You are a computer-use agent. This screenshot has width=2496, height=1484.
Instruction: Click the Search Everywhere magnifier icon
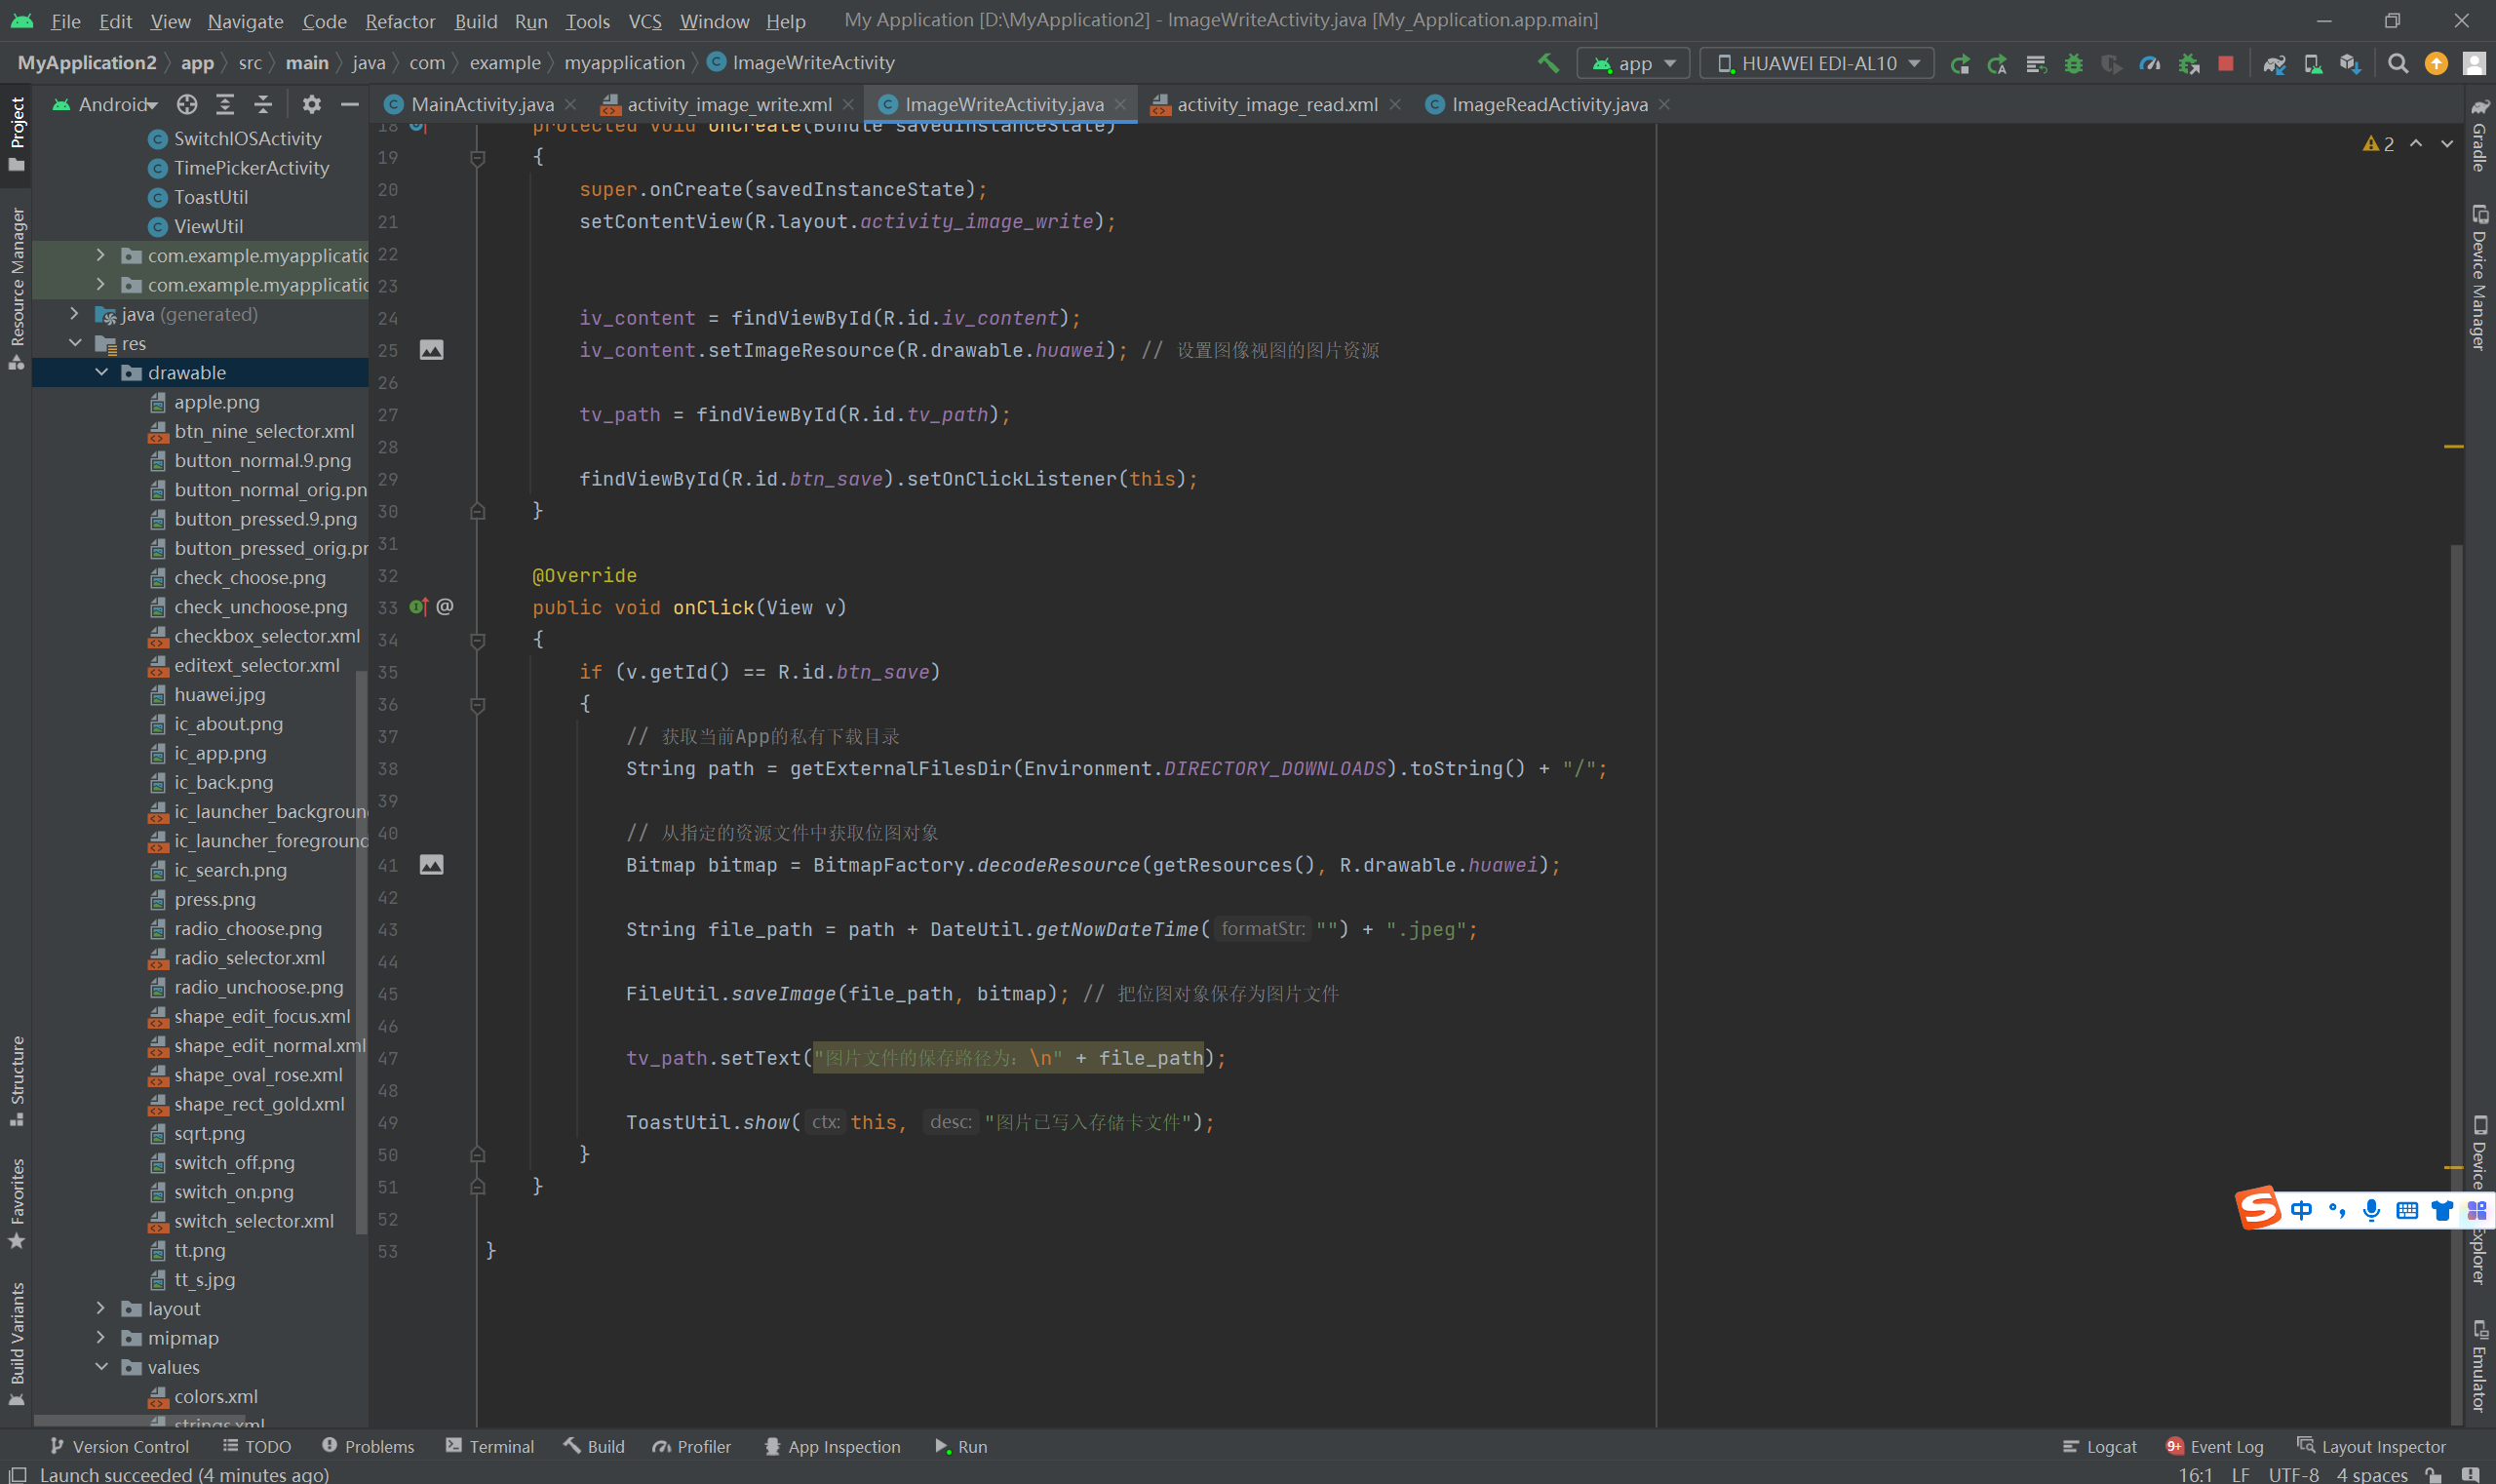pos(2397,63)
